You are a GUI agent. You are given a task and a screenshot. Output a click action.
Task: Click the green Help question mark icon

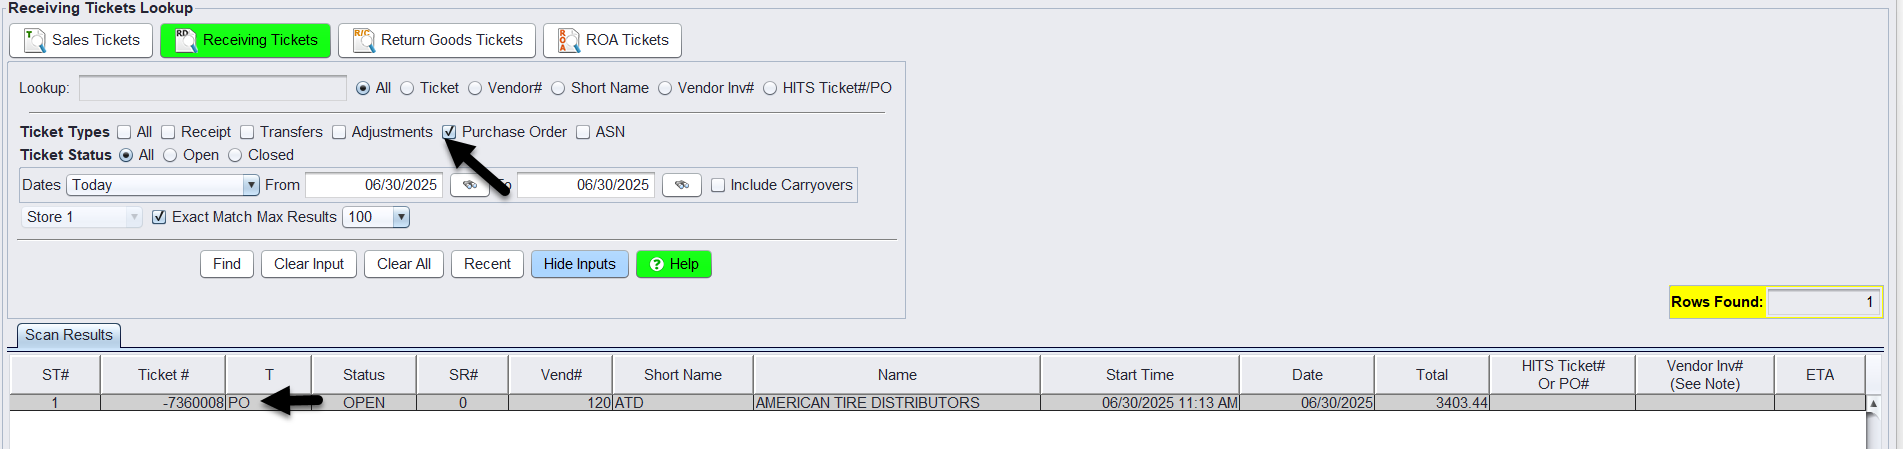[x=657, y=264]
